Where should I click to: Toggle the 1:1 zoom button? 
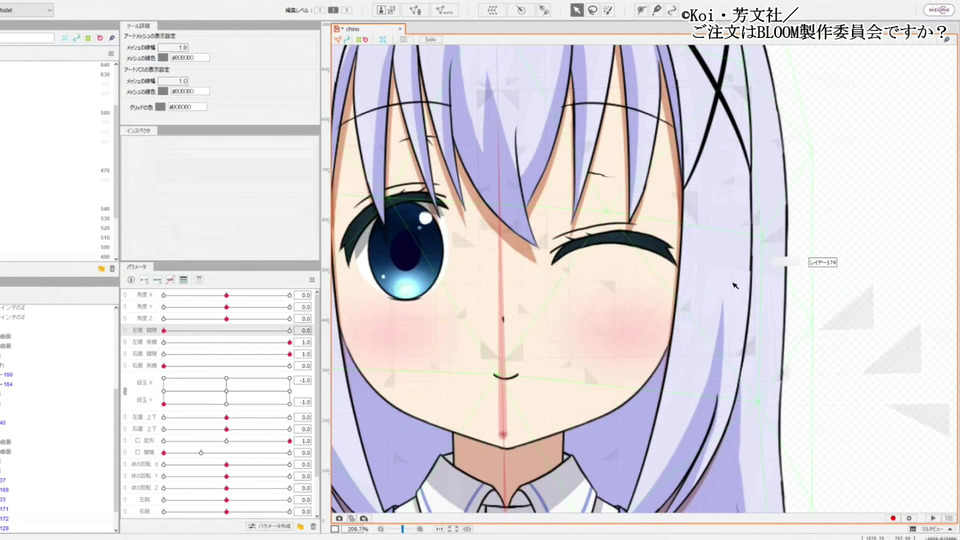point(439,529)
